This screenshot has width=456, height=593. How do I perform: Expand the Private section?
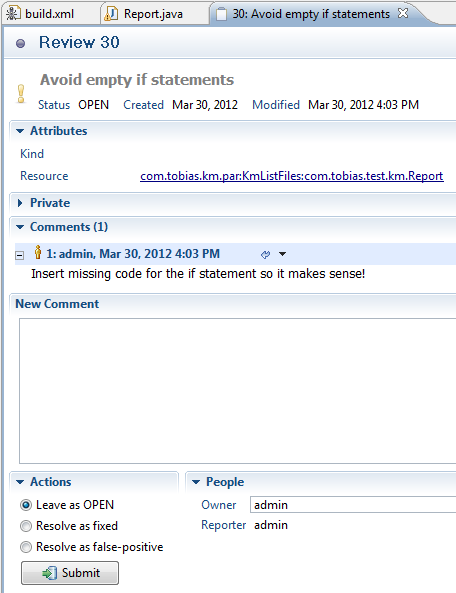pyautogui.click(x=20, y=203)
